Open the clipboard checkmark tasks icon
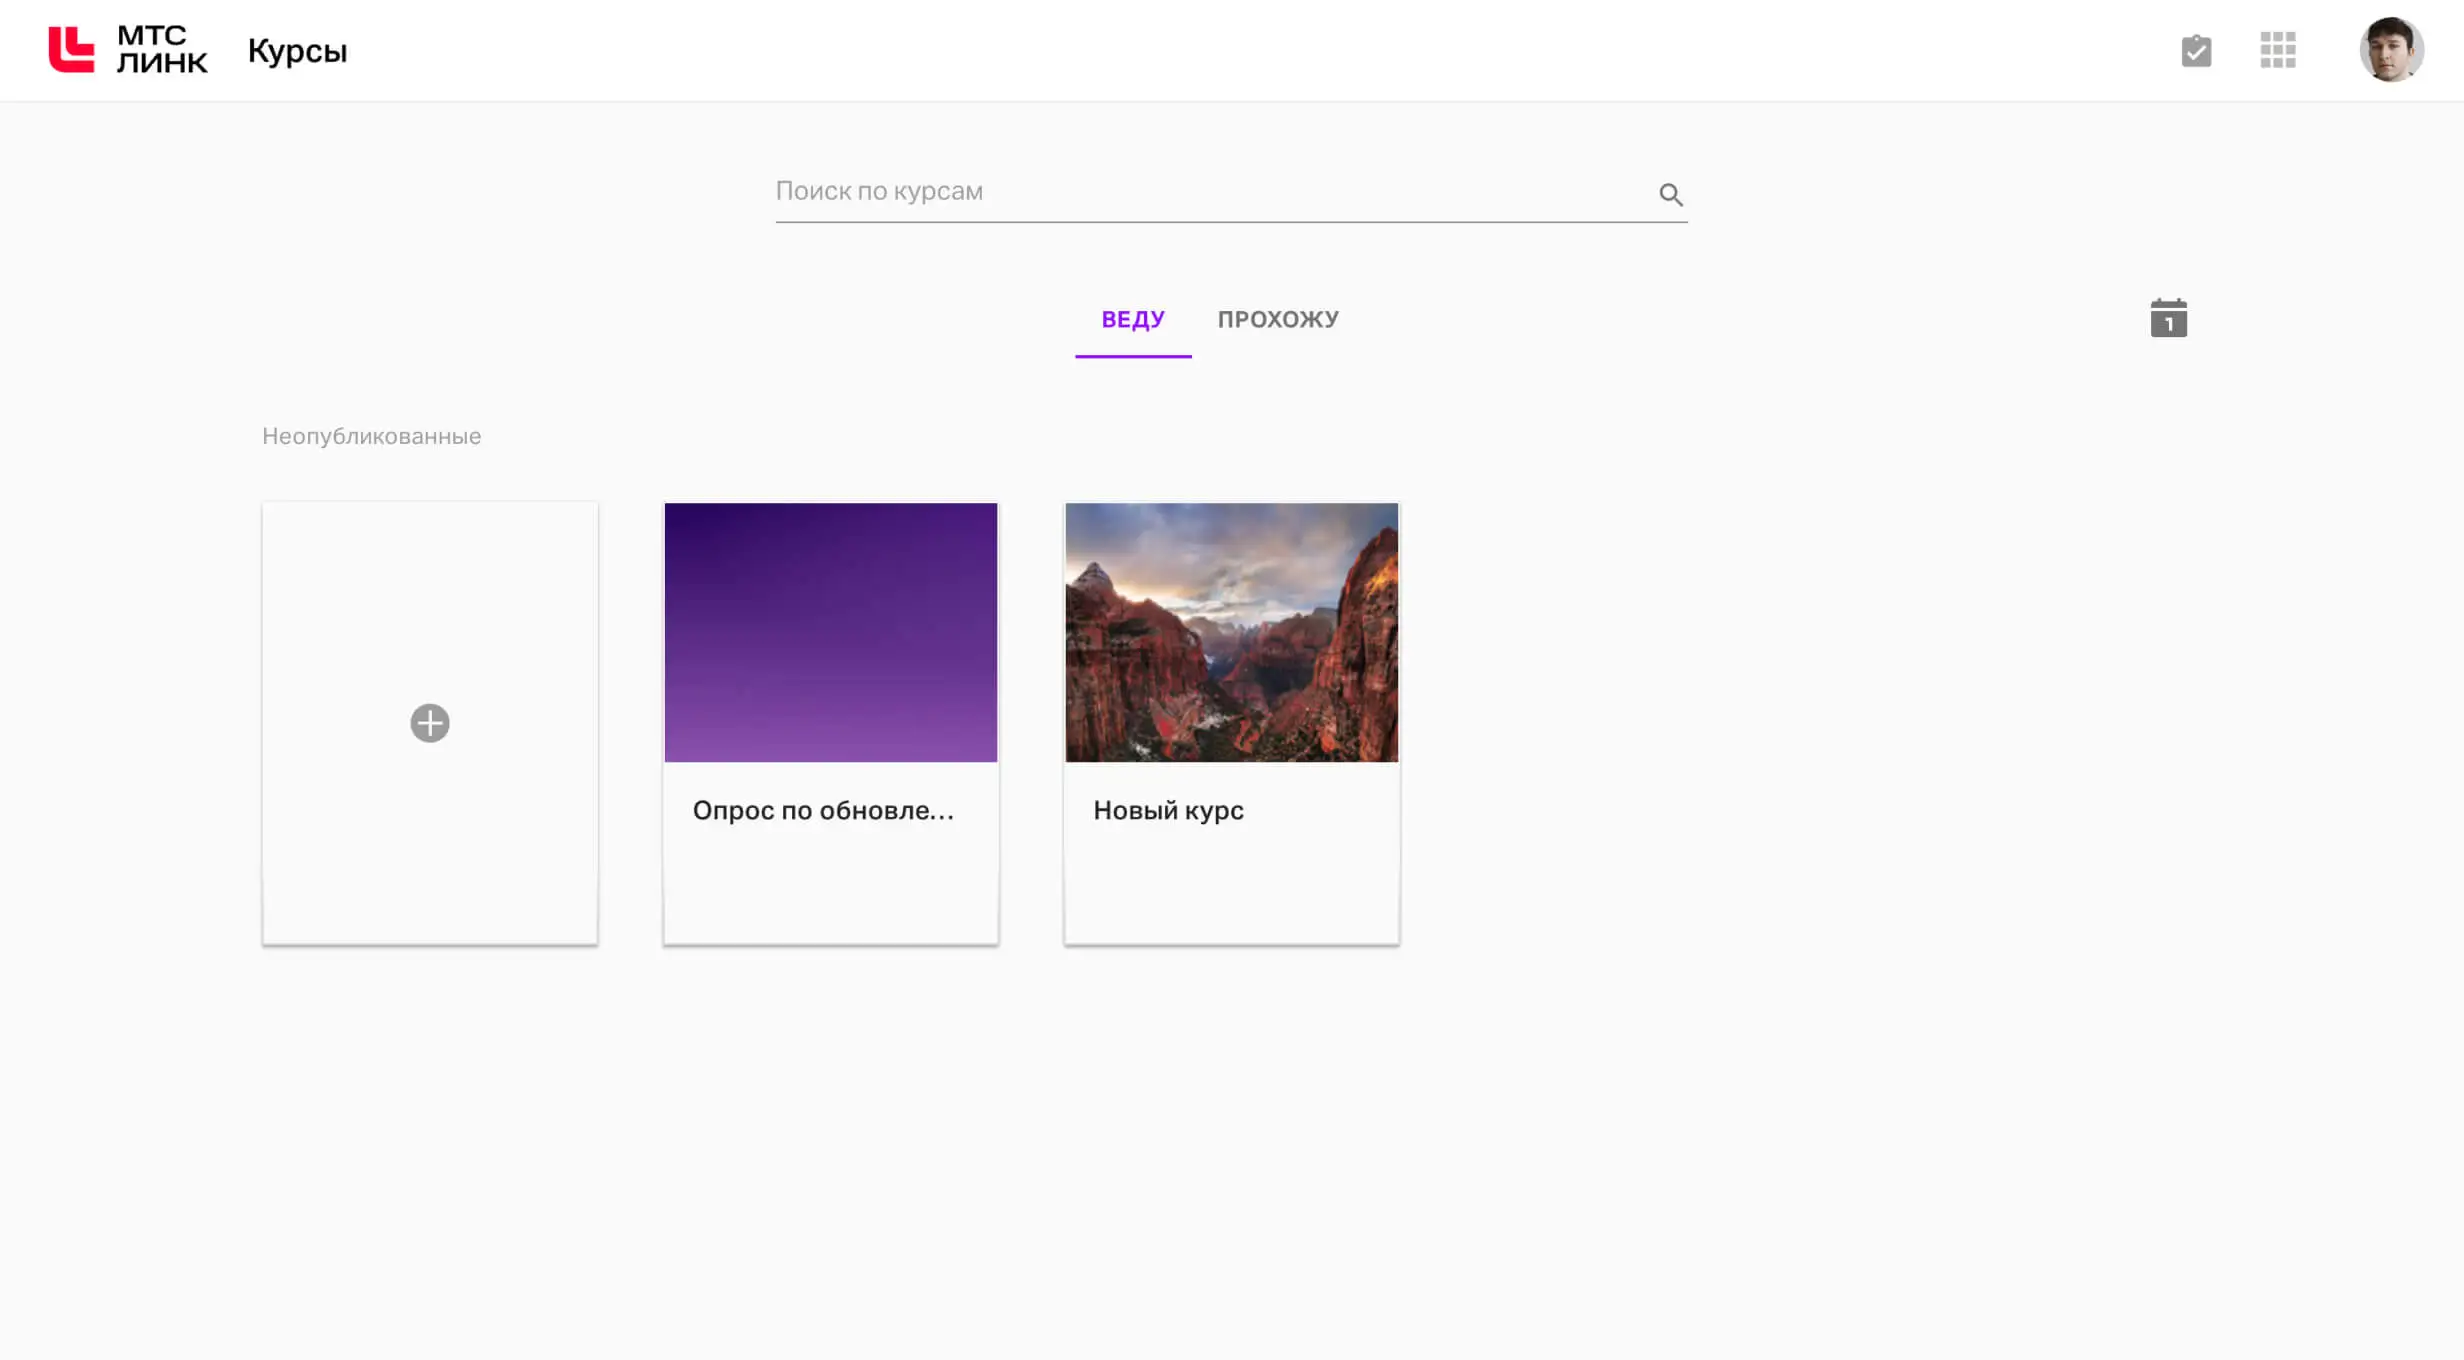The height and width of the screenshot is (1360, 2464). point(2196,50)
